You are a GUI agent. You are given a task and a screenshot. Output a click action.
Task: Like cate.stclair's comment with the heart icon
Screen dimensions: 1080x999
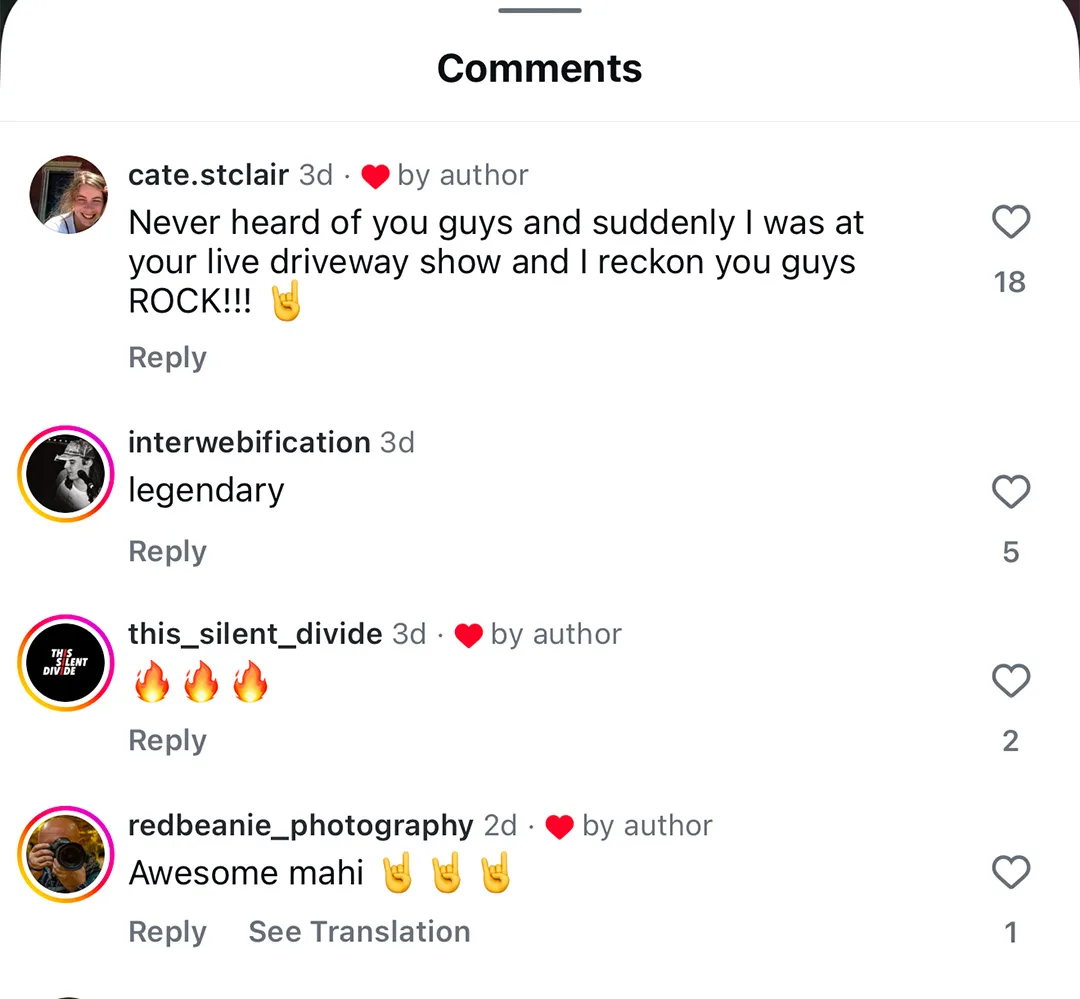[x=1010, y=223]
